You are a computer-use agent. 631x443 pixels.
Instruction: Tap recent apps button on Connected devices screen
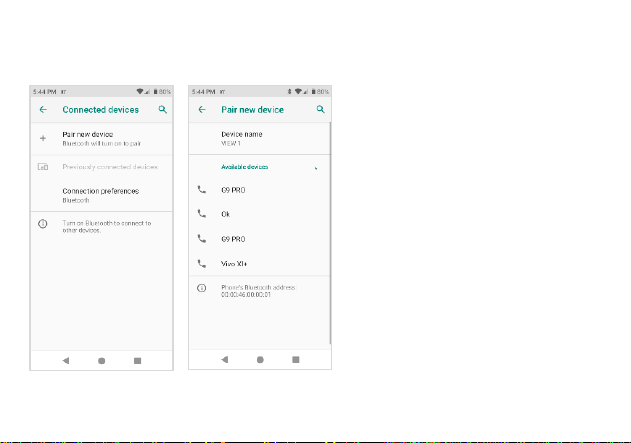137,361
